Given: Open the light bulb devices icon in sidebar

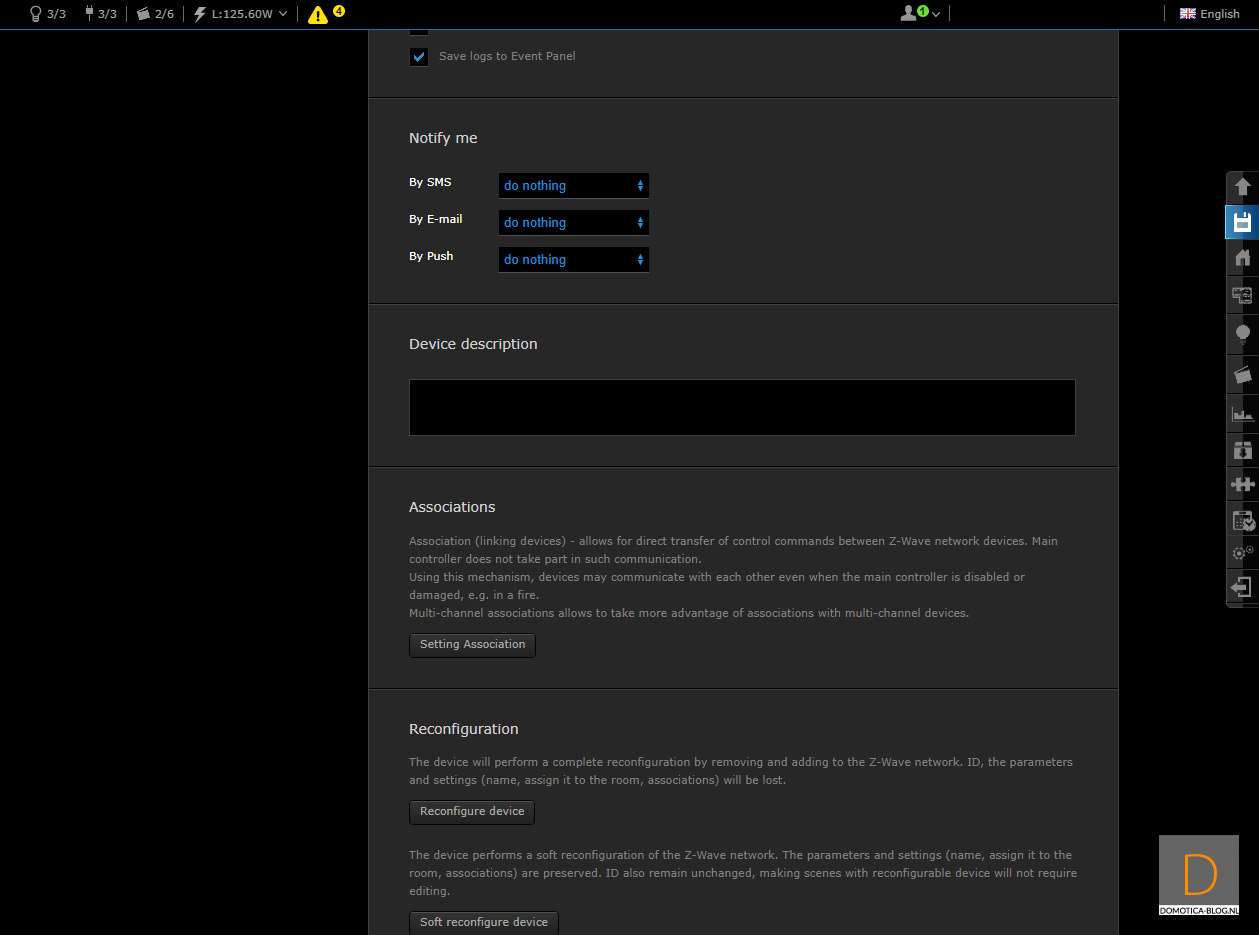Looking at the screenshot, I should [x=1242, y=333].
